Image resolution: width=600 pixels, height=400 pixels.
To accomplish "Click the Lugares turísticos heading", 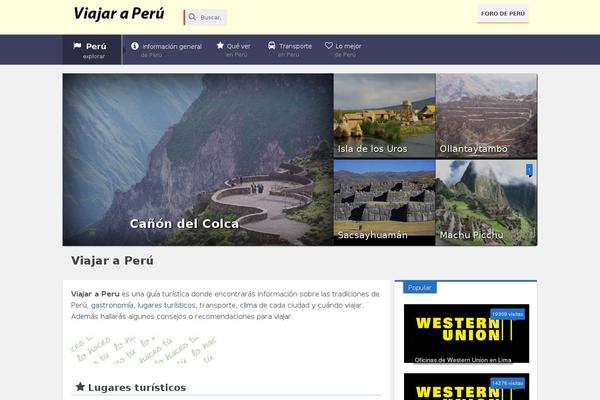I will click(x=137, y=387).
